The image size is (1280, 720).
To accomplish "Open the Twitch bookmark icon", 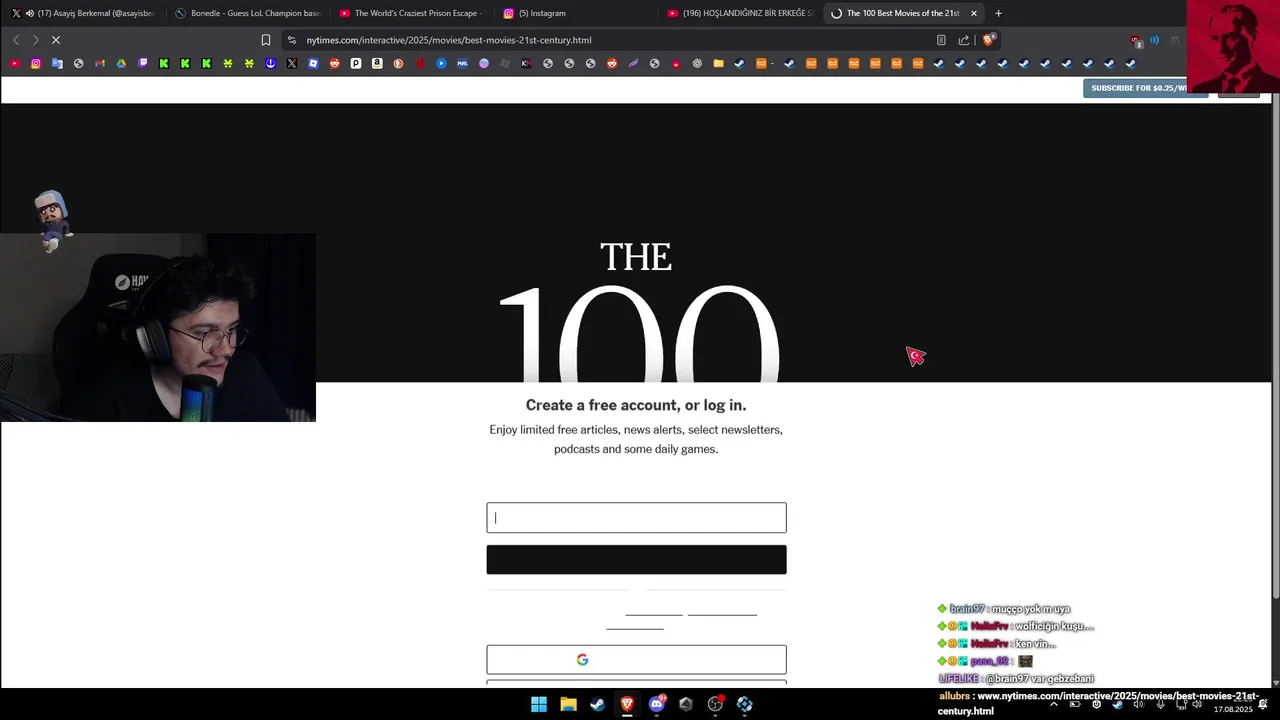I will 143,63.
